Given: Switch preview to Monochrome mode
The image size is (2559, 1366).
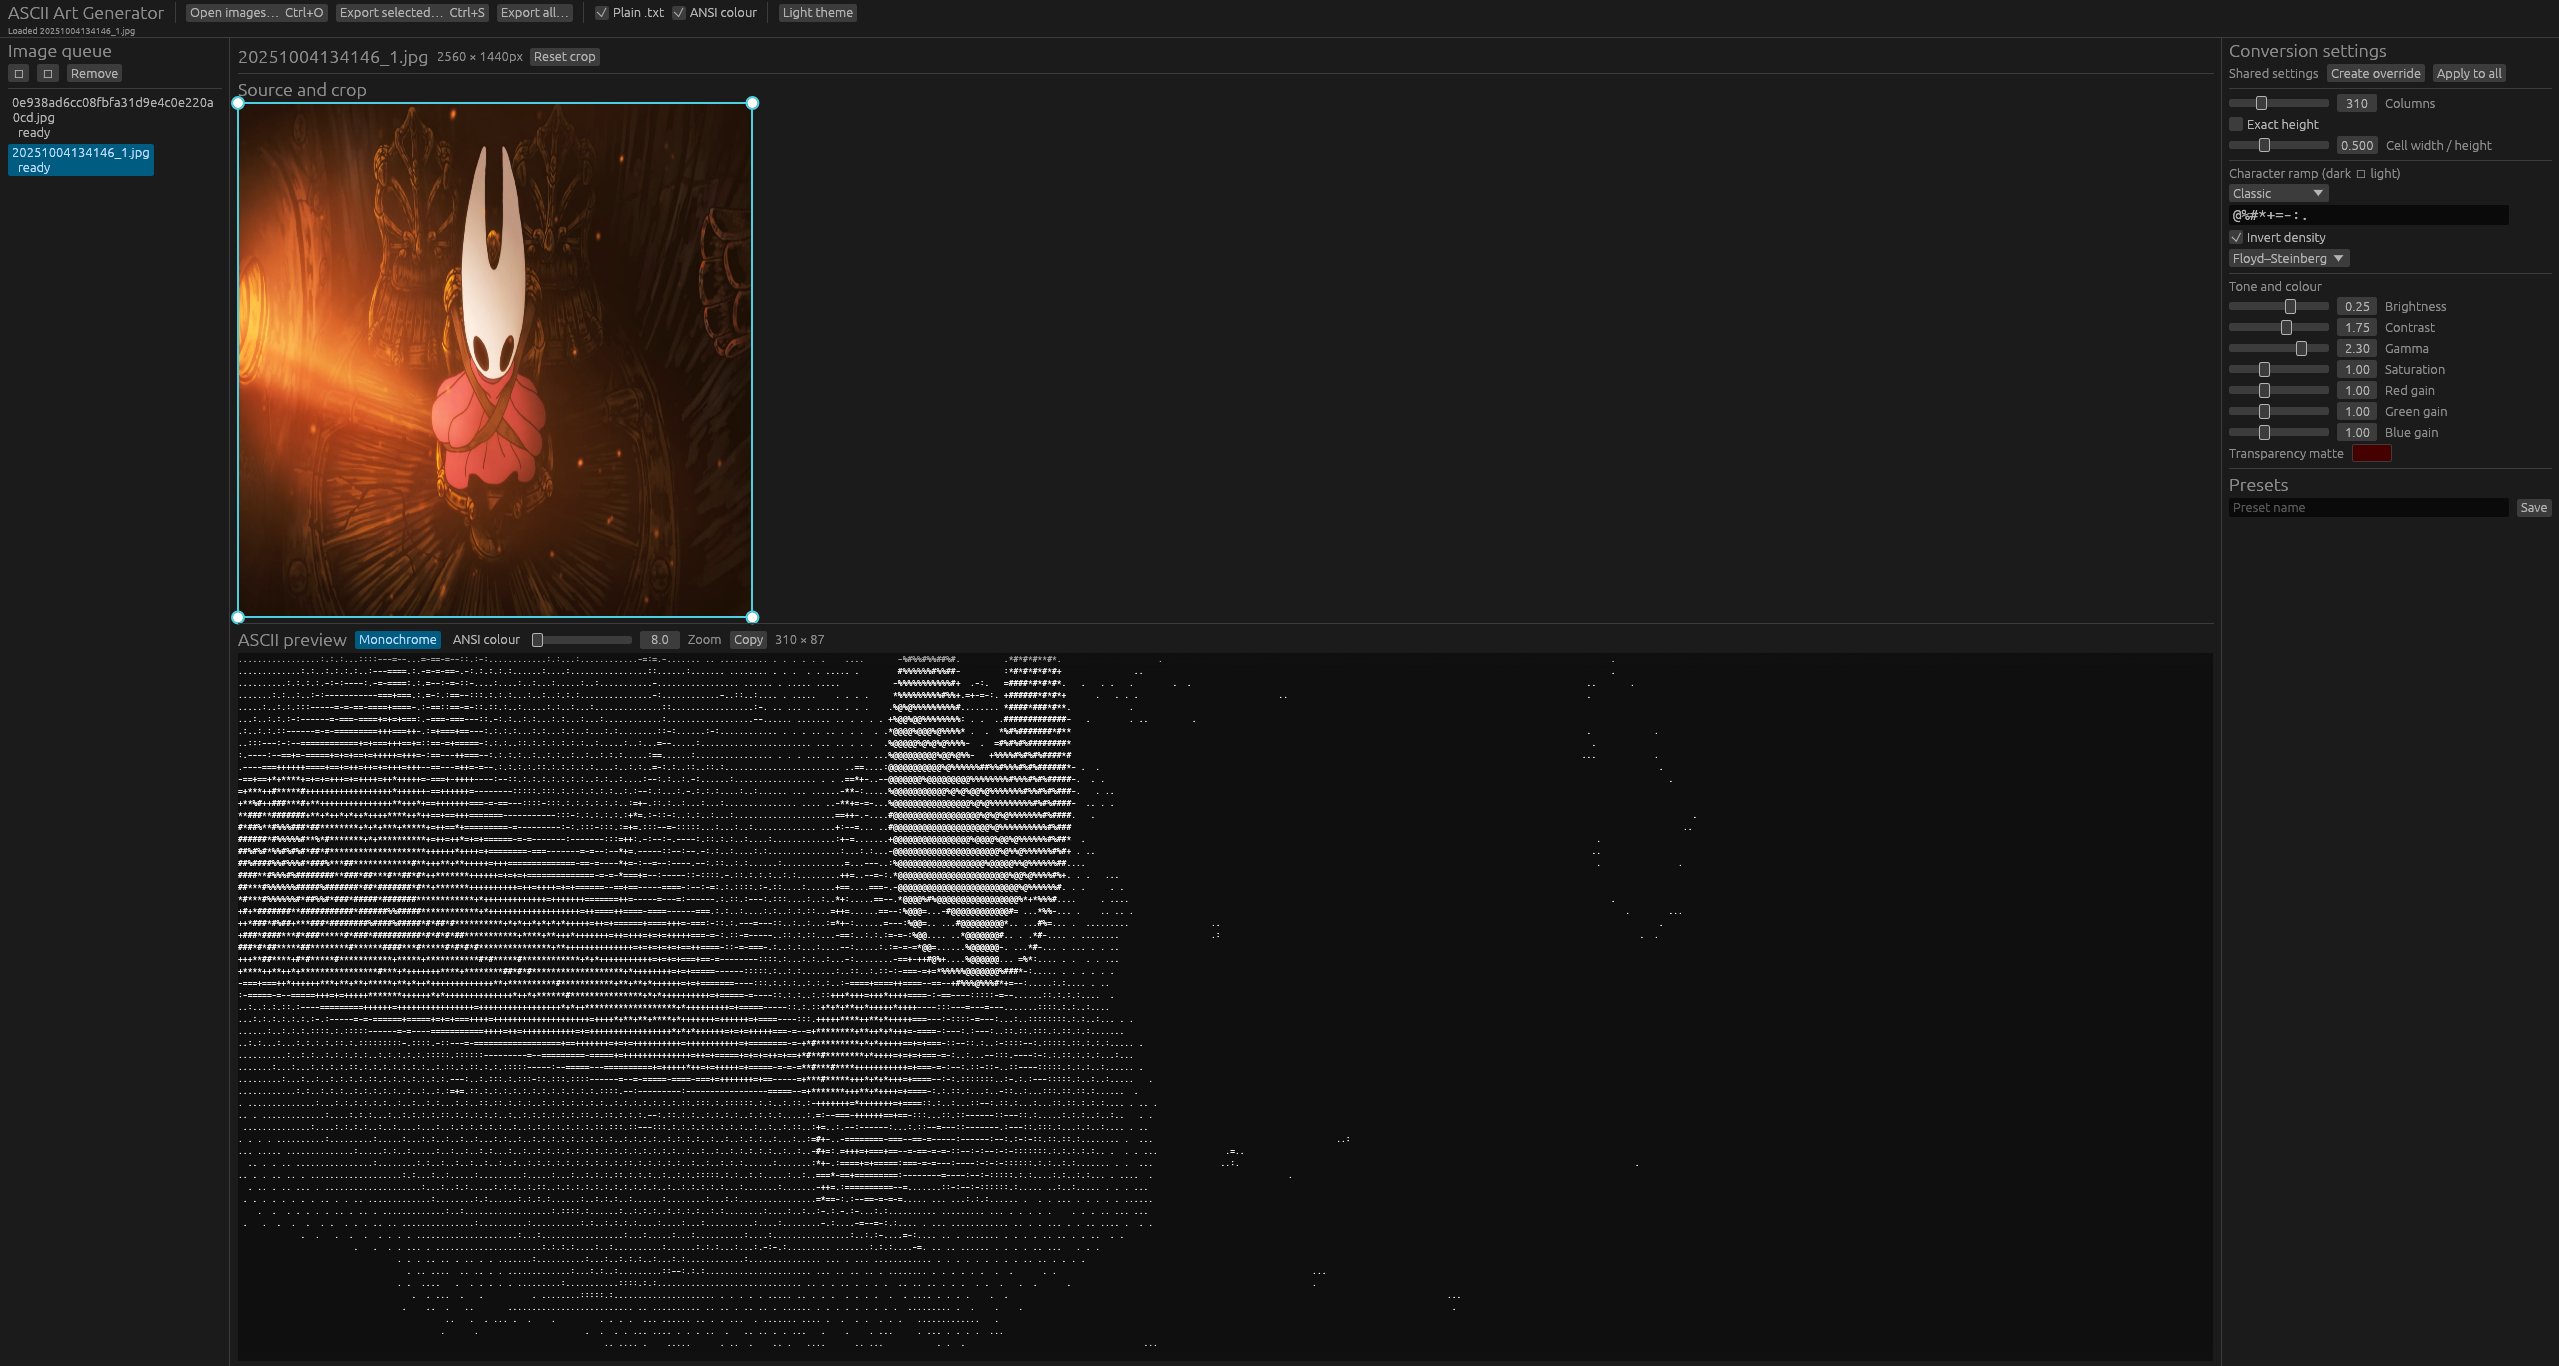Looking at the screenshot, I should pos(397,640).
